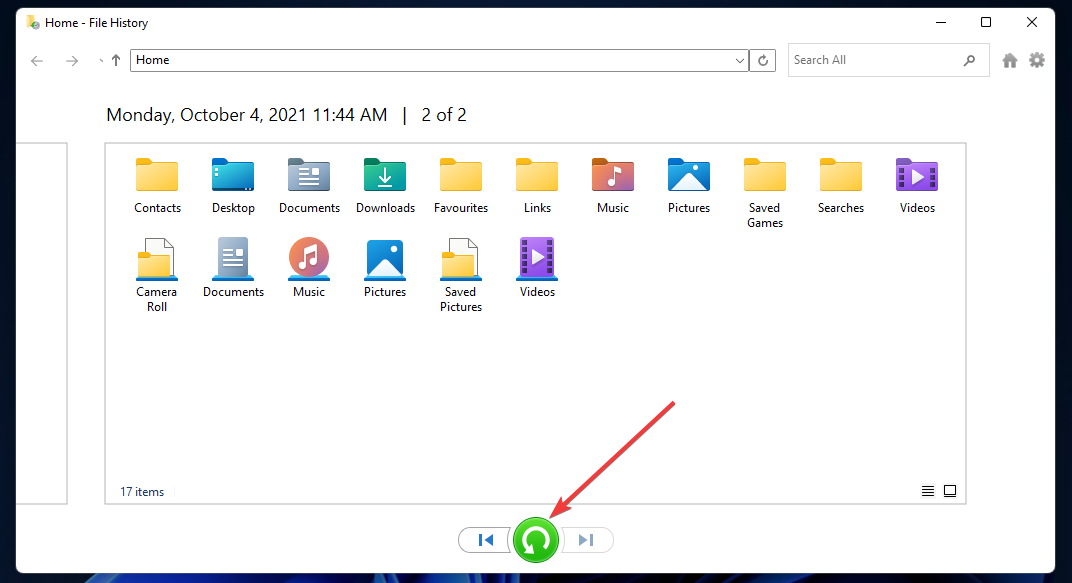
Task: Select the Documents folder in the top row
Action: (309, 186)
